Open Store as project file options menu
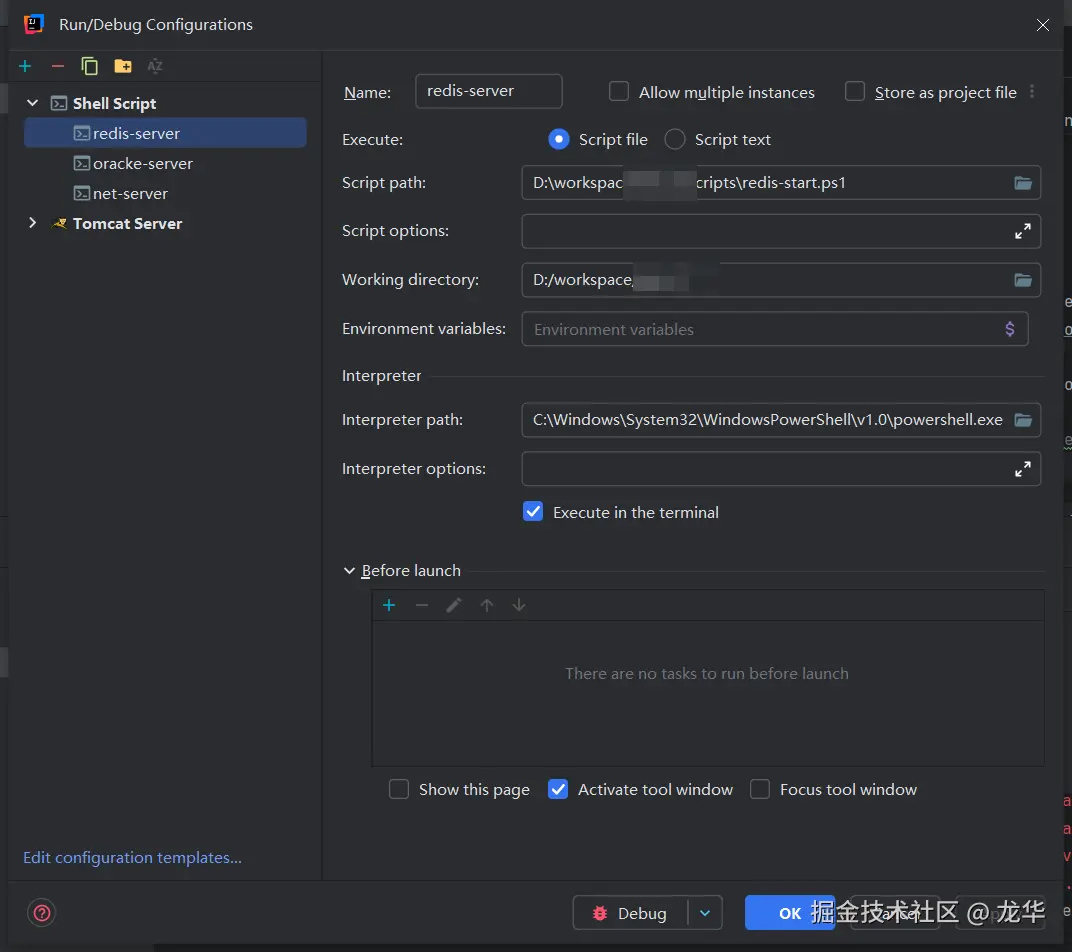 pos(1032,92)
